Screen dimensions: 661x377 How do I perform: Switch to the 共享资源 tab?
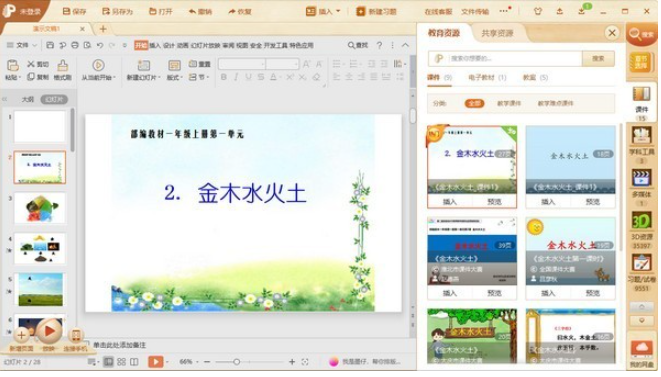pyautogui.click(x=497, y=33)
